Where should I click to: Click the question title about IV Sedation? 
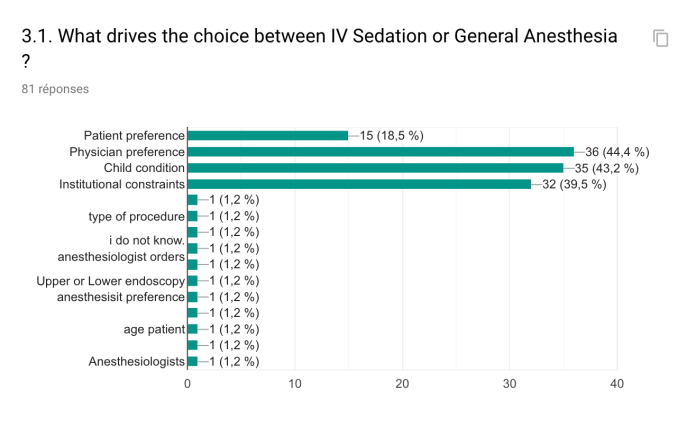coord(320,37)
